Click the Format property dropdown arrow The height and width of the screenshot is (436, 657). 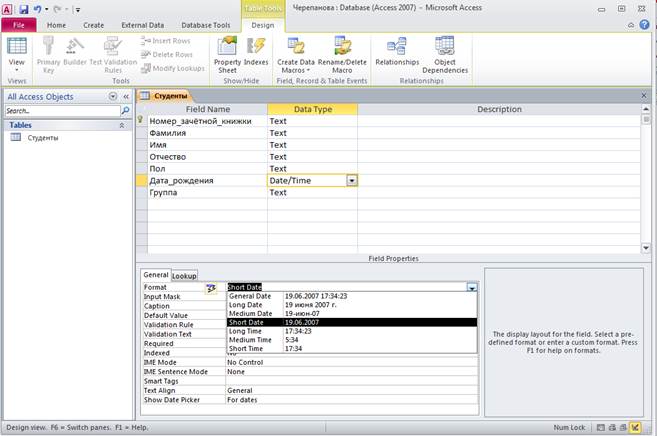point(472,287)
